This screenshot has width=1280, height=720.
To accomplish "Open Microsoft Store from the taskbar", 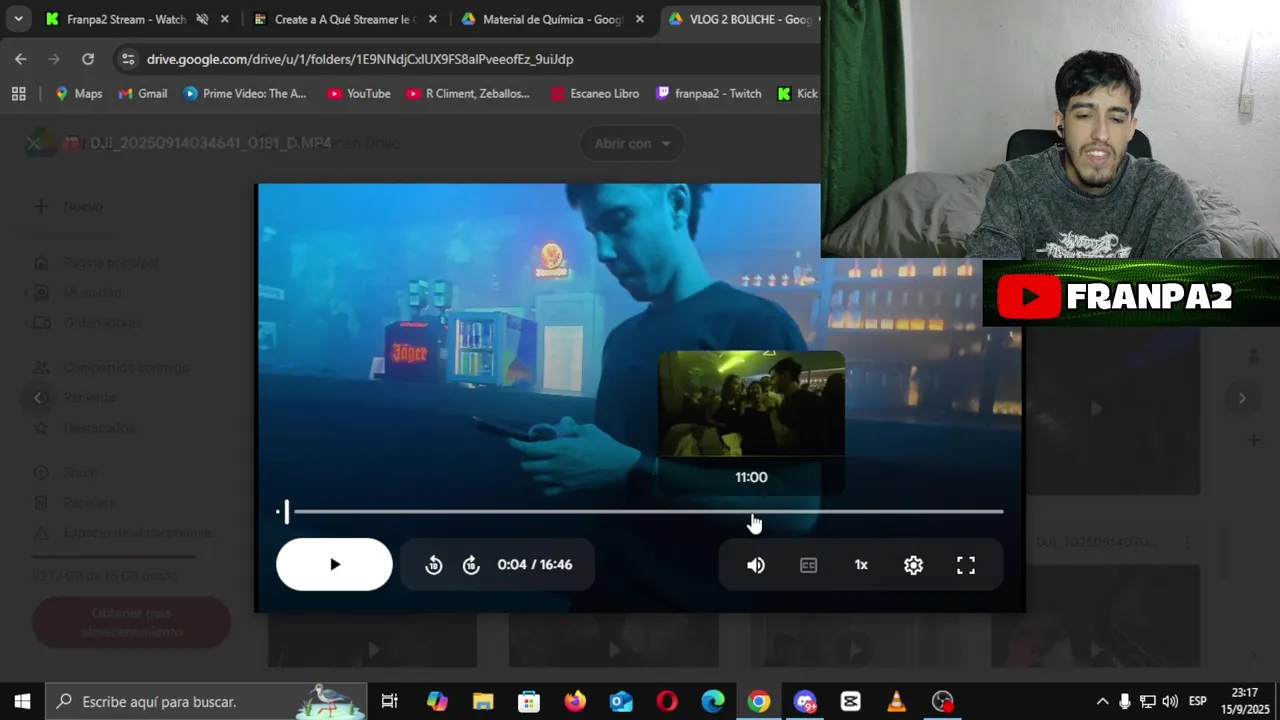I will point(529,701).
